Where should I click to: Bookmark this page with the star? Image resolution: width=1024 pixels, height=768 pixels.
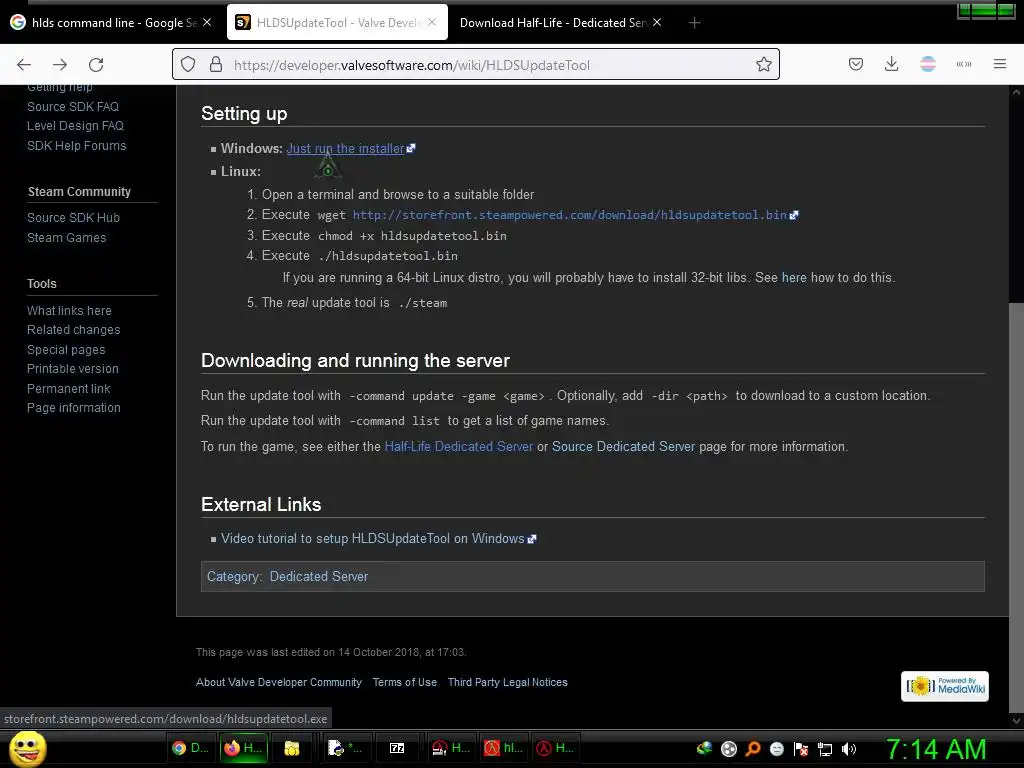pyautogui.click(x=763, y=65)
